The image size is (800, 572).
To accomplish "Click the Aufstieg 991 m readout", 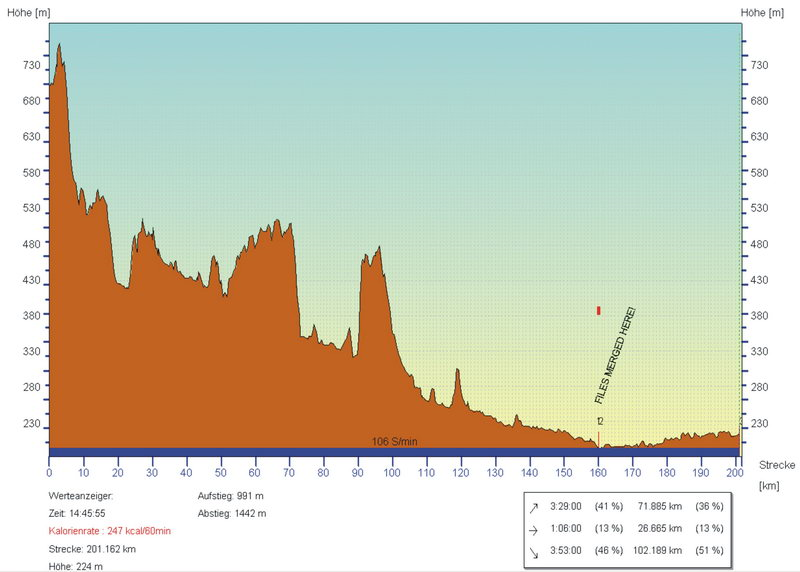I will click(x=232, y=495).
